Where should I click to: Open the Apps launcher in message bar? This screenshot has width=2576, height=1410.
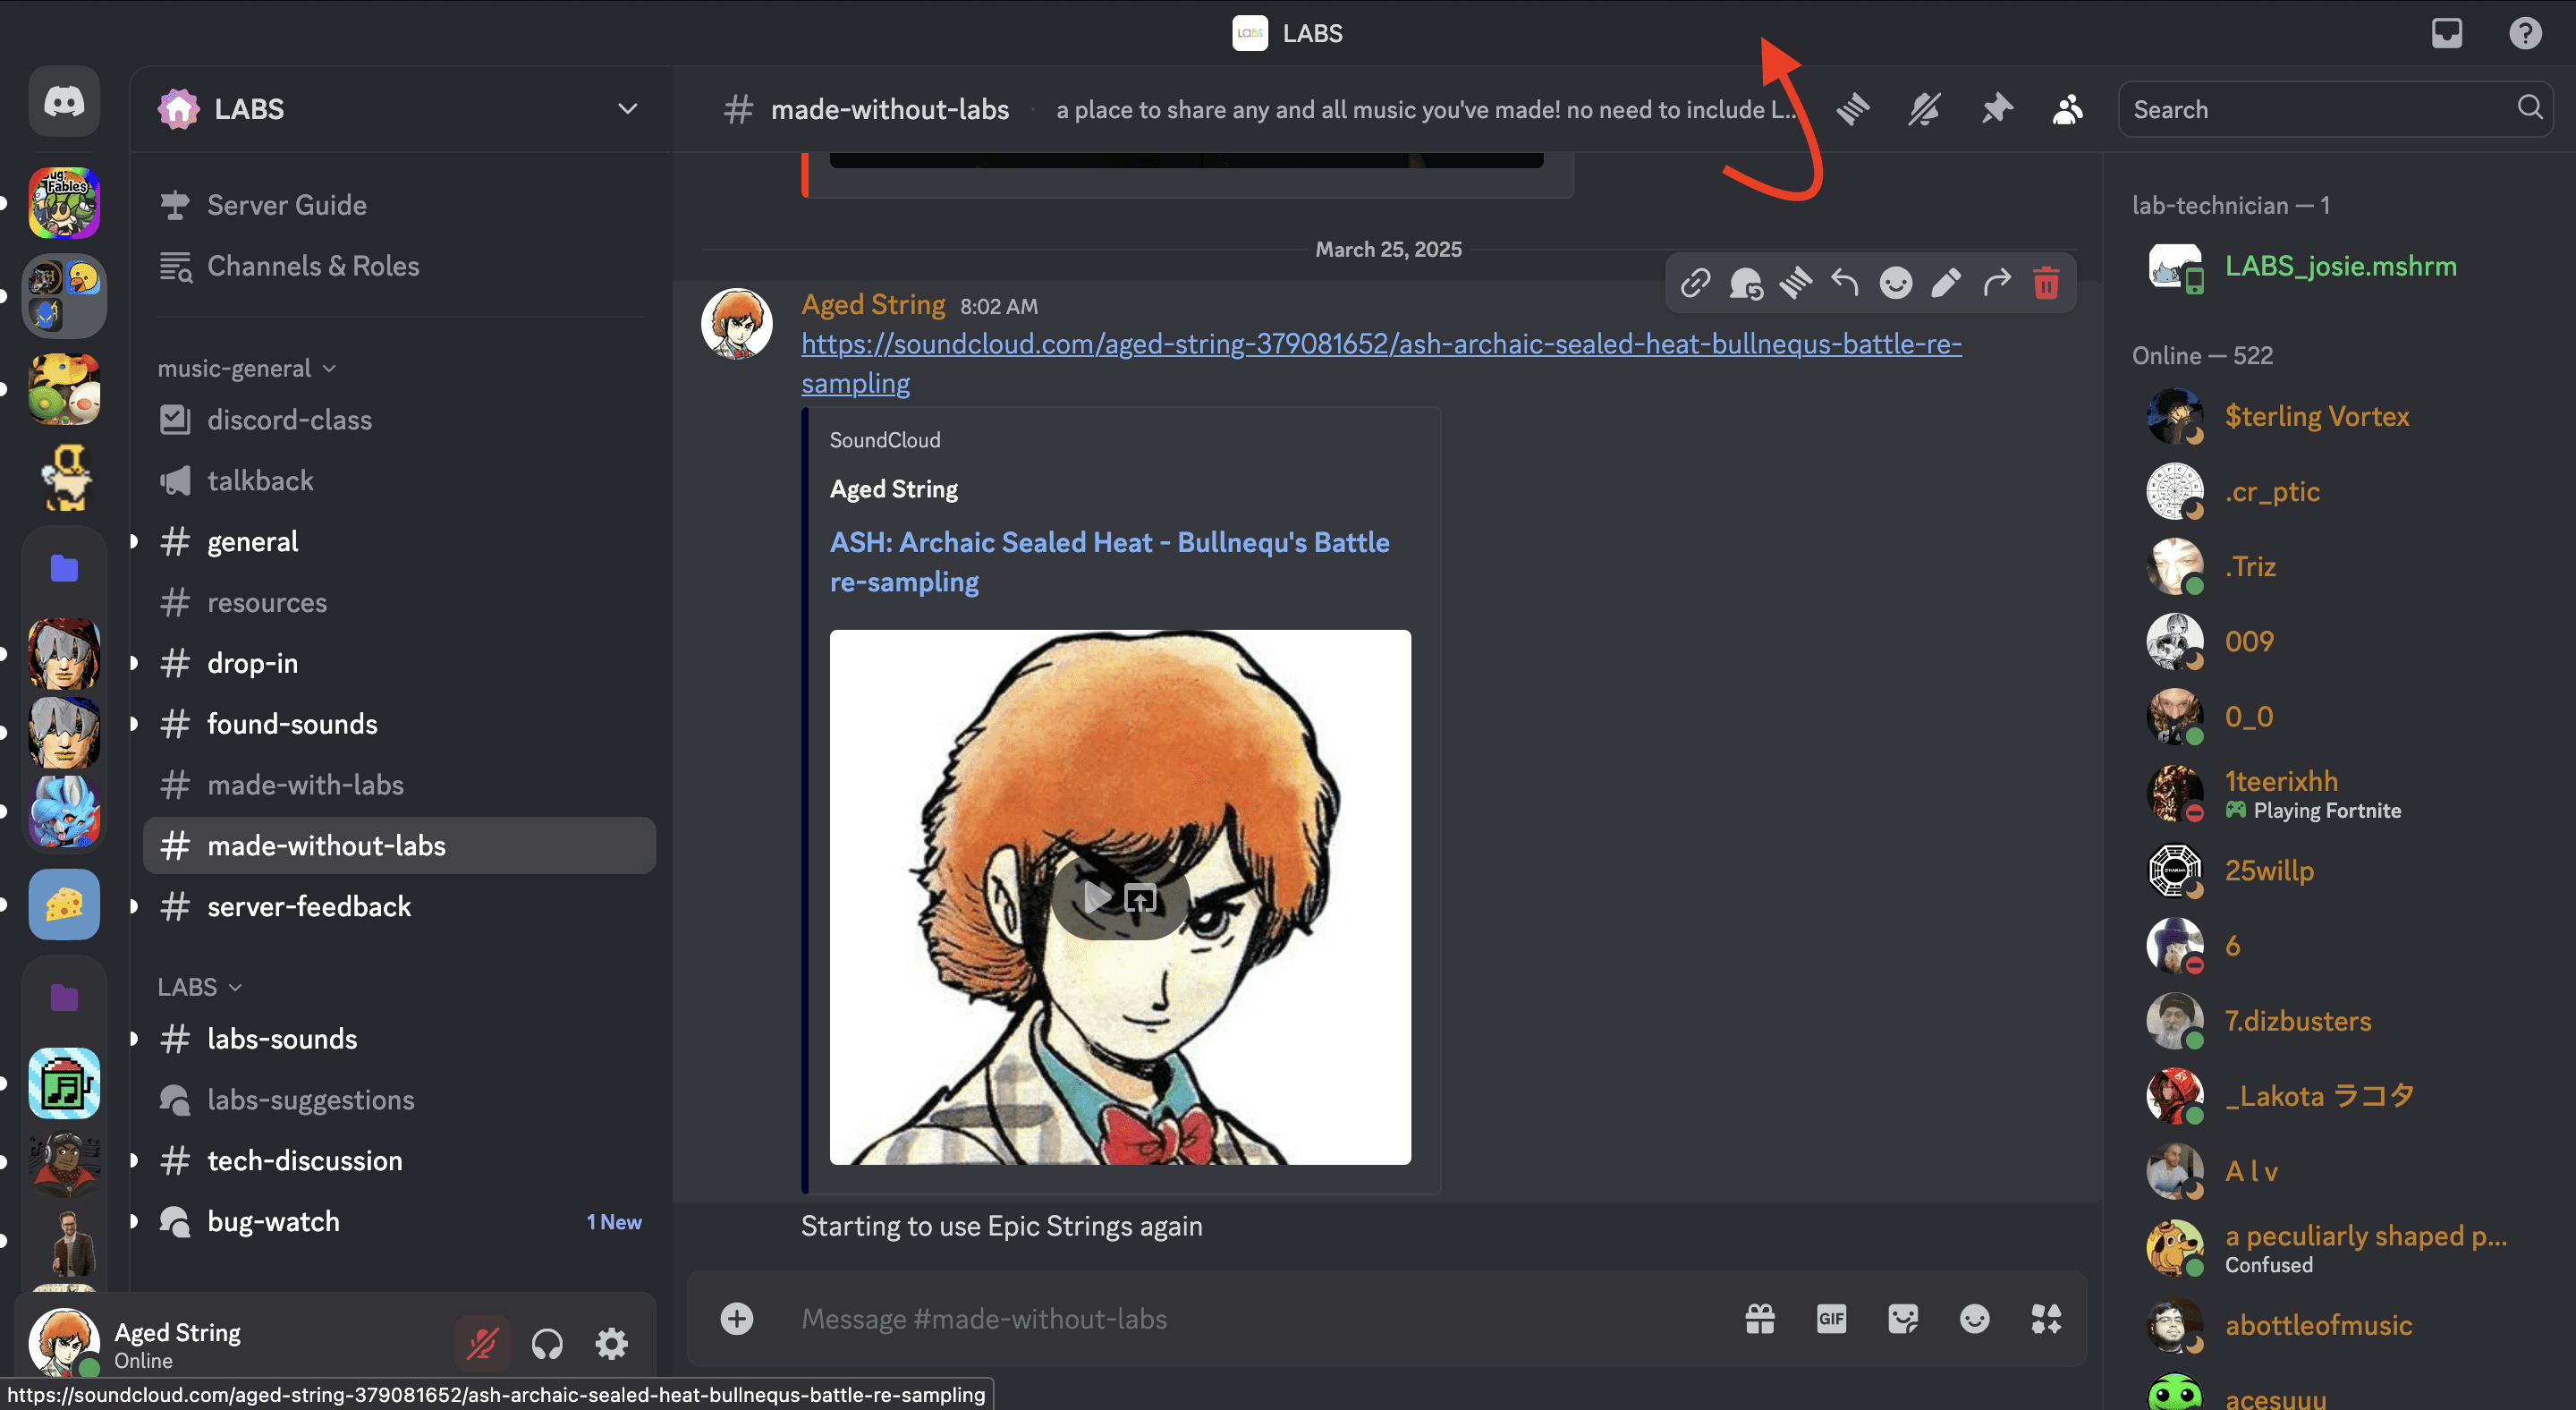click(x=2046, y=1319)
